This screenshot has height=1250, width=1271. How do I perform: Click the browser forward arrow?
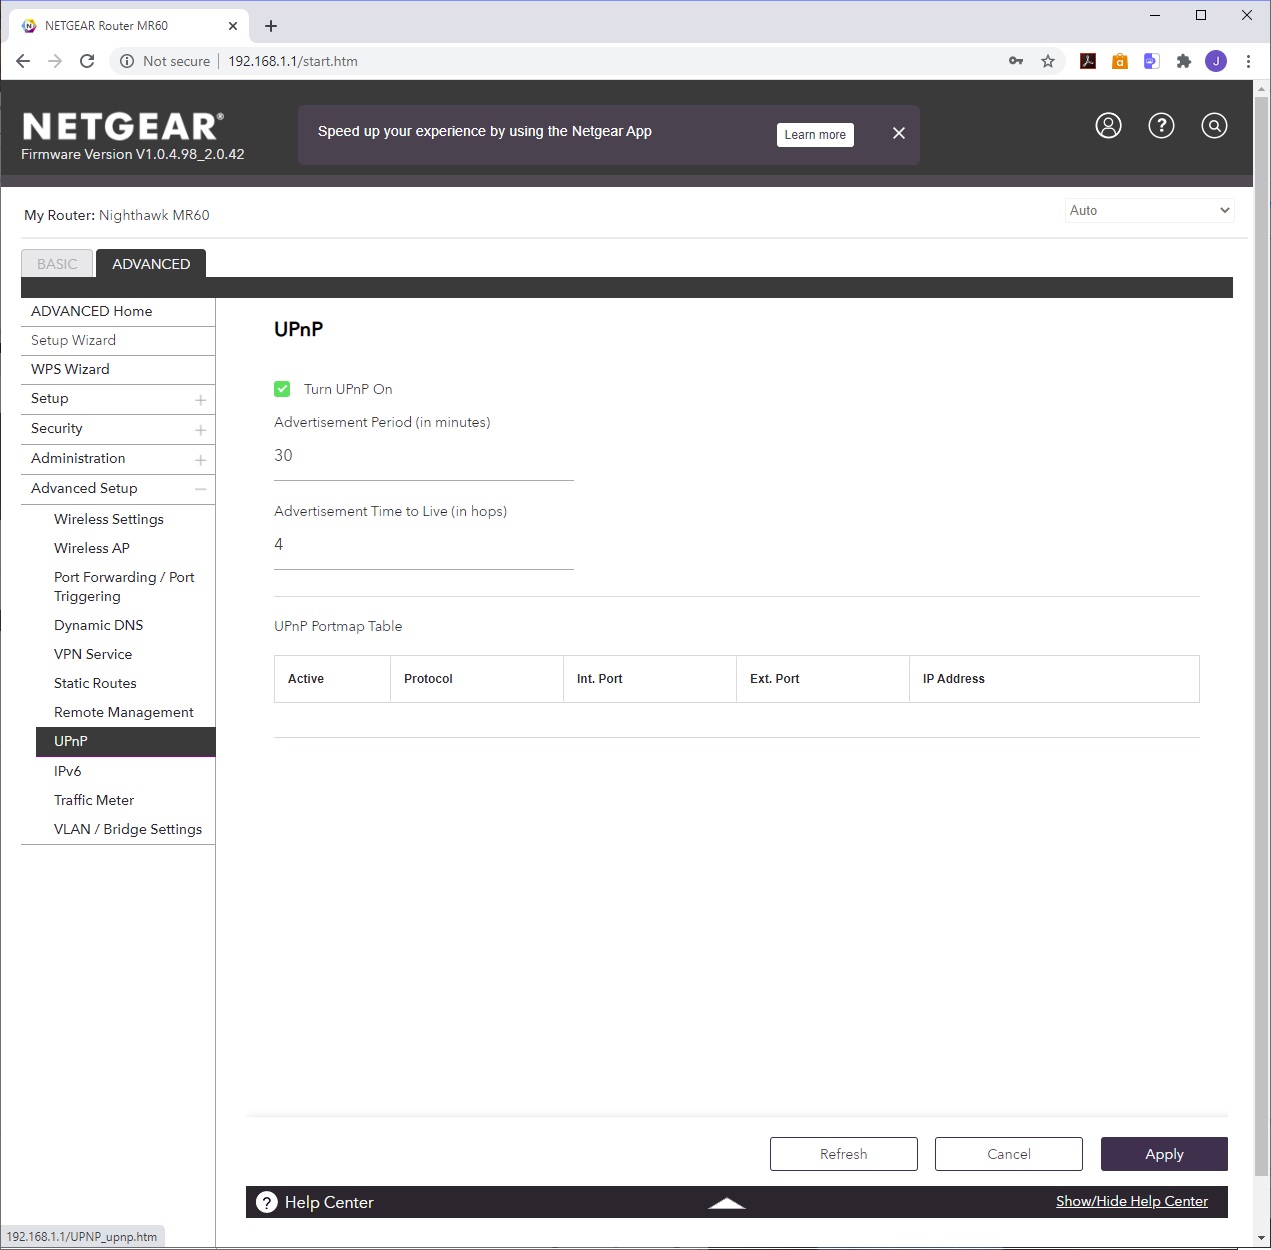(x=55, y=61)
